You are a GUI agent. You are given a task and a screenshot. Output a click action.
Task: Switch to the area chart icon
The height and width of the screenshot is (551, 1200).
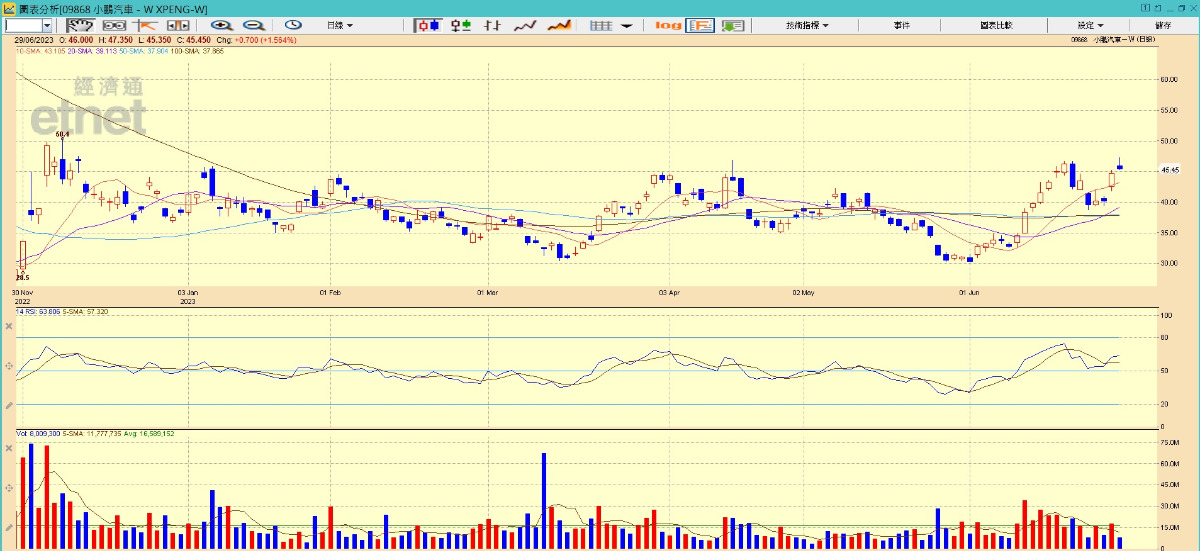coord(560,25)
